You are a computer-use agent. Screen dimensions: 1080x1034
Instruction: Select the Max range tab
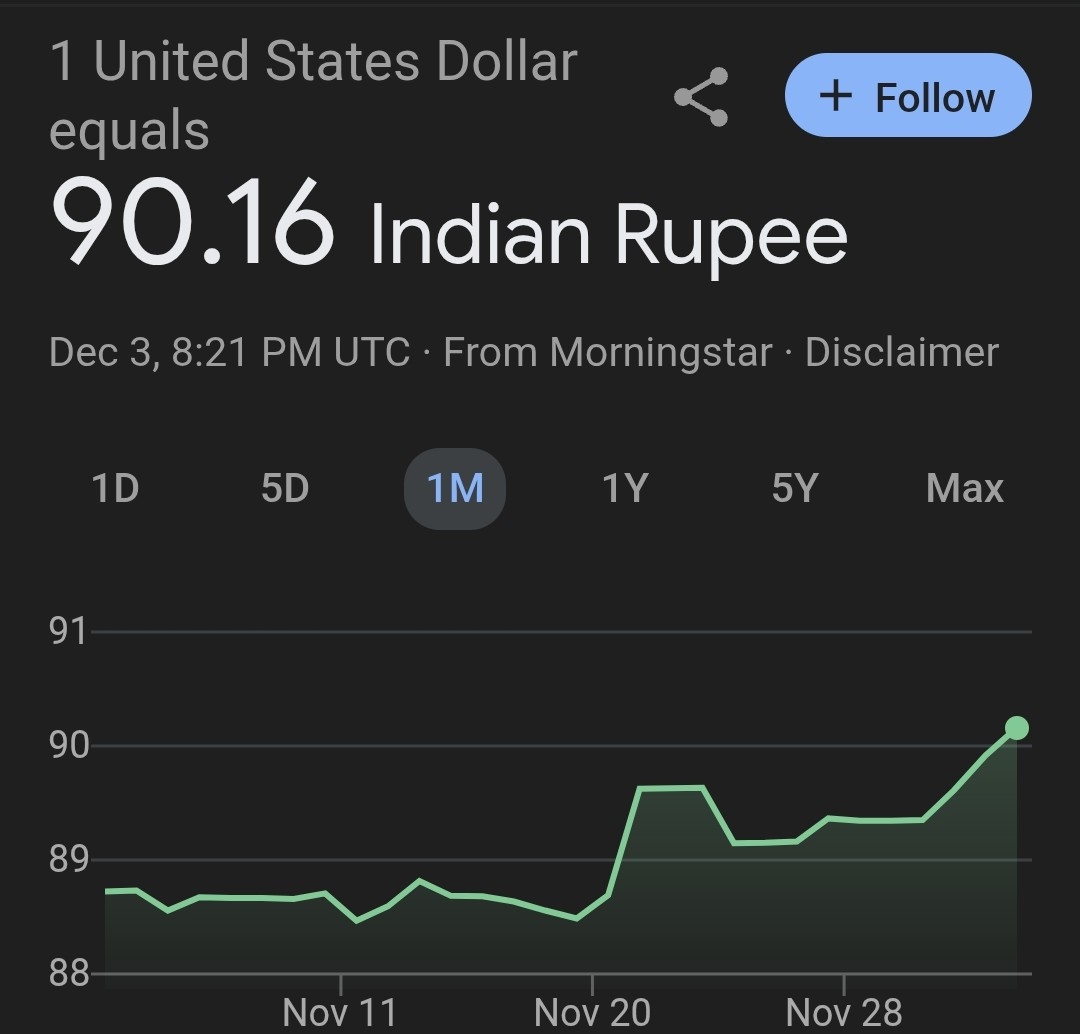click(x=964, y=489)
